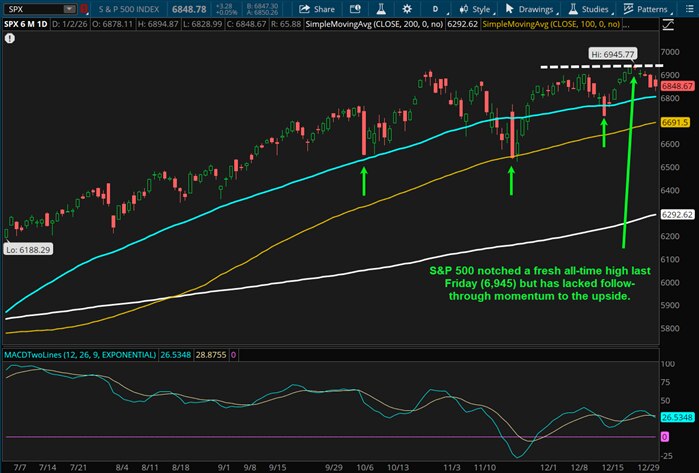Expand the studies header ellipsis
This screenshot has width=699, height=473.
pyautogui.click(x=626, y=25)
